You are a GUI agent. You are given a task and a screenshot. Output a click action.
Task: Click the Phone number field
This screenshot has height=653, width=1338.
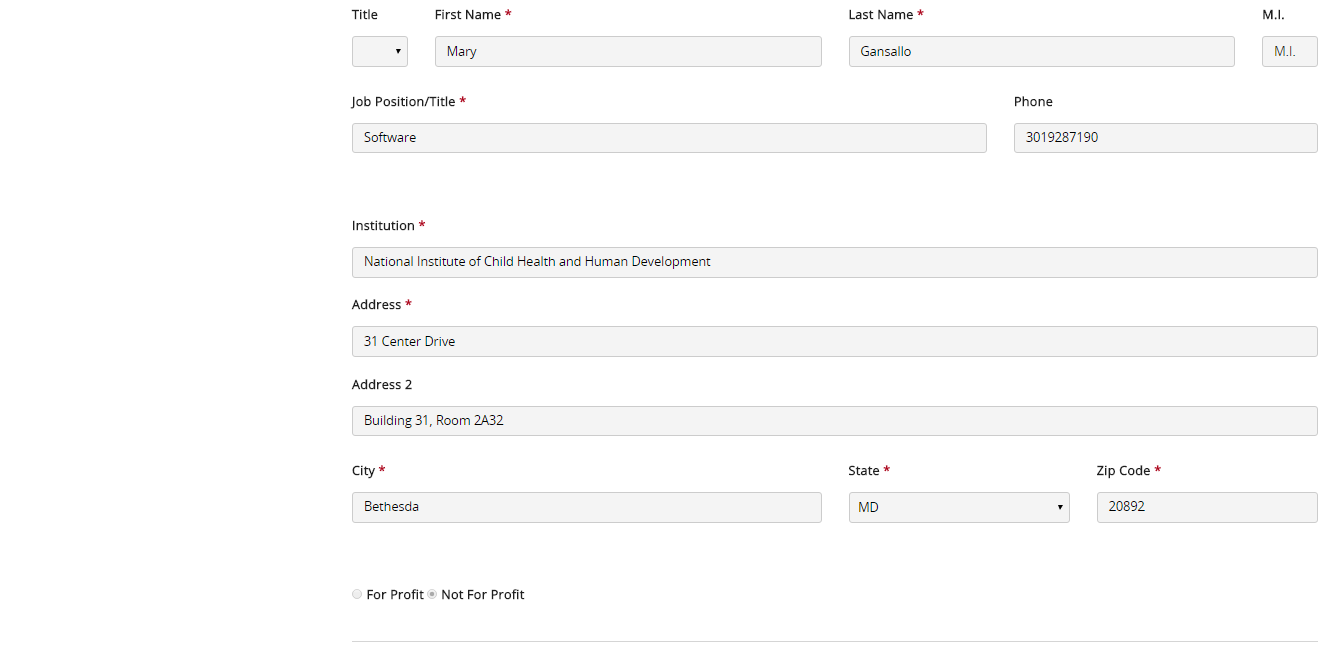(x=1165, y=138)
